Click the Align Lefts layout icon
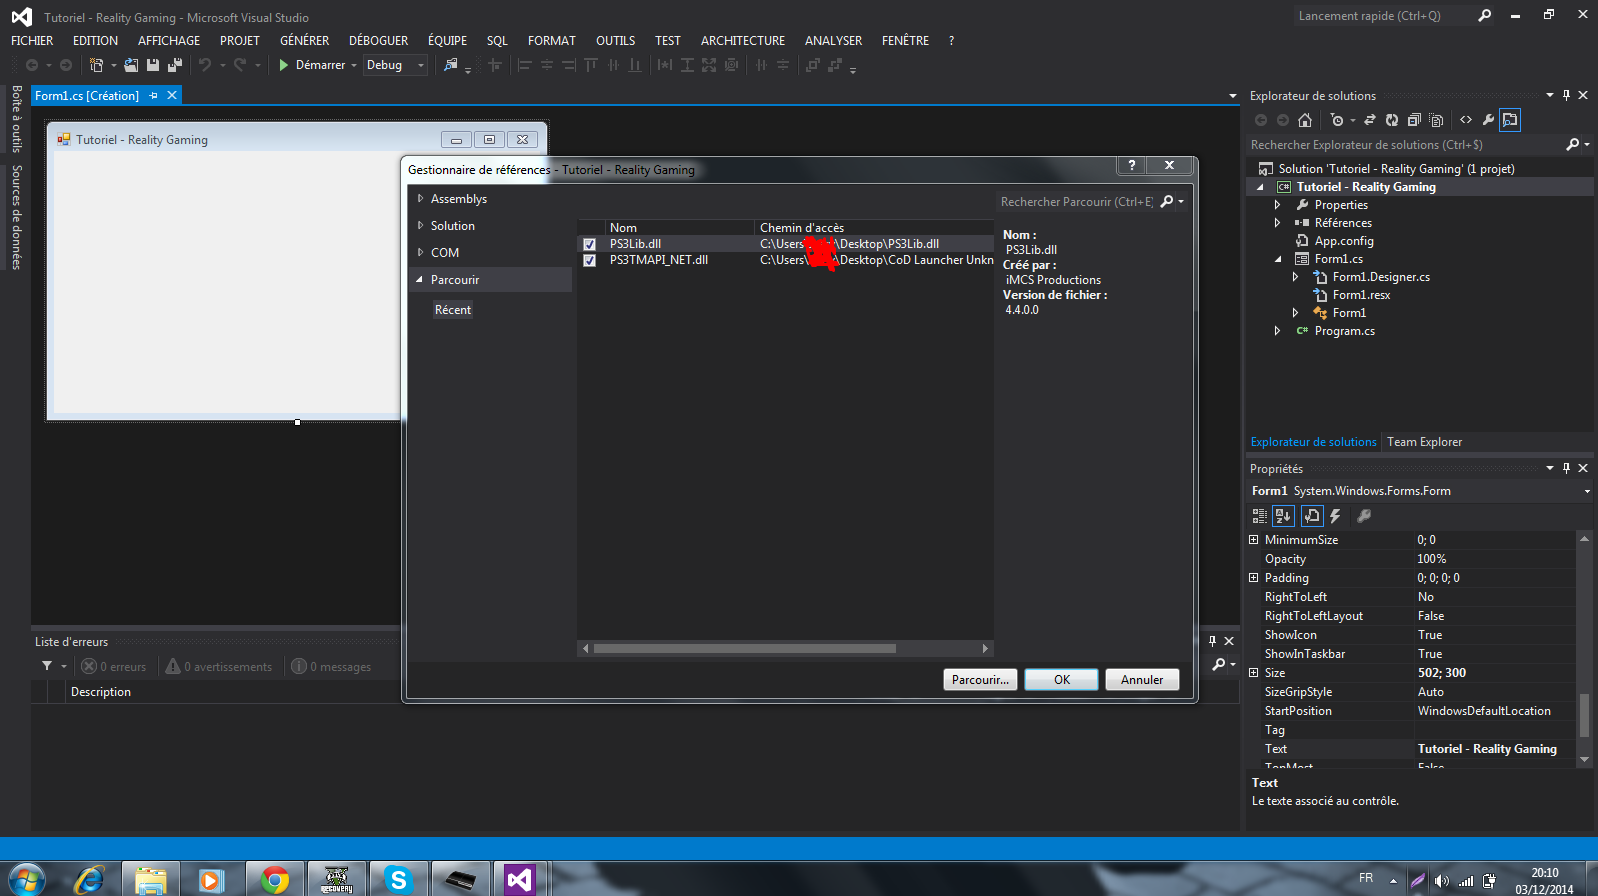The width and height of the screenshot is (1598, 896). (524, 65)
